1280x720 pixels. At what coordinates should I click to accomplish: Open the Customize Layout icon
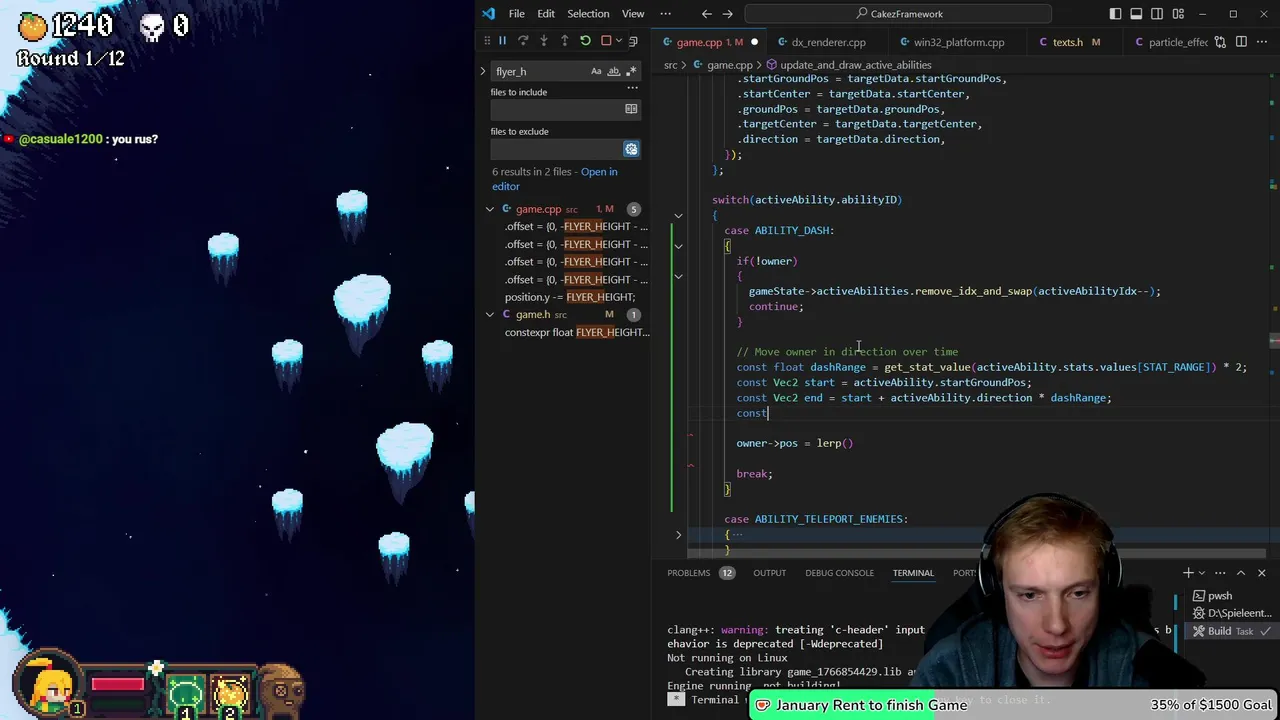[1178, 14]
